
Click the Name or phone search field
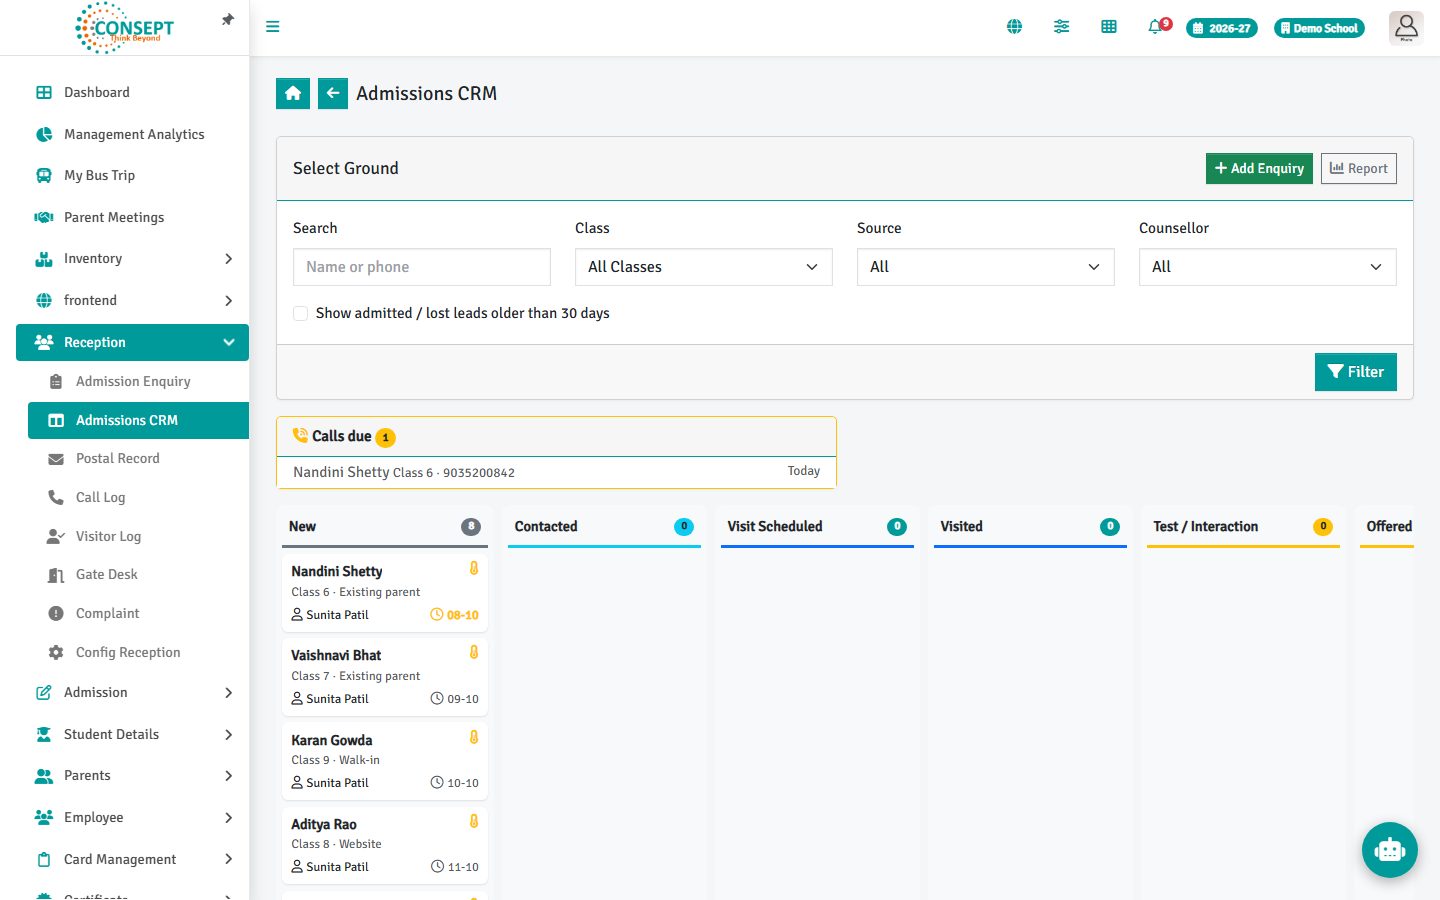[x=421, y=267]
